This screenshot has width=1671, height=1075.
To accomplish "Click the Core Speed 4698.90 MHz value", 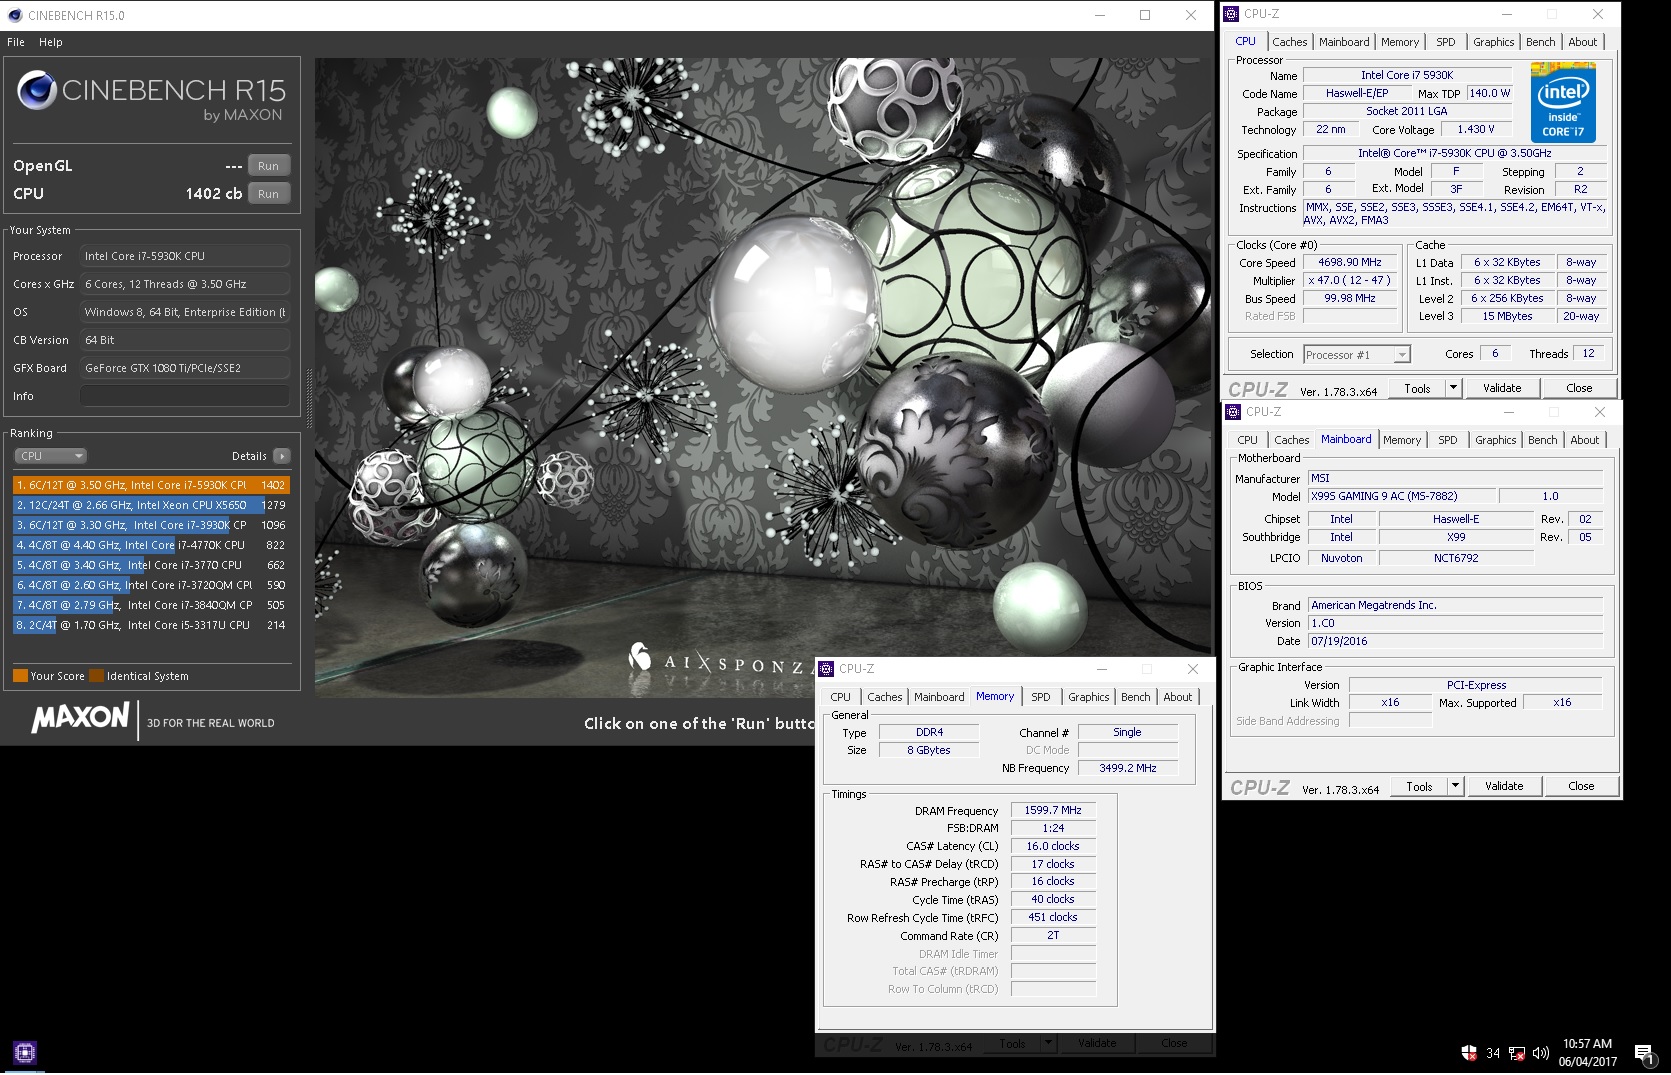I will pyautogui.click(x=1350, y=263).
